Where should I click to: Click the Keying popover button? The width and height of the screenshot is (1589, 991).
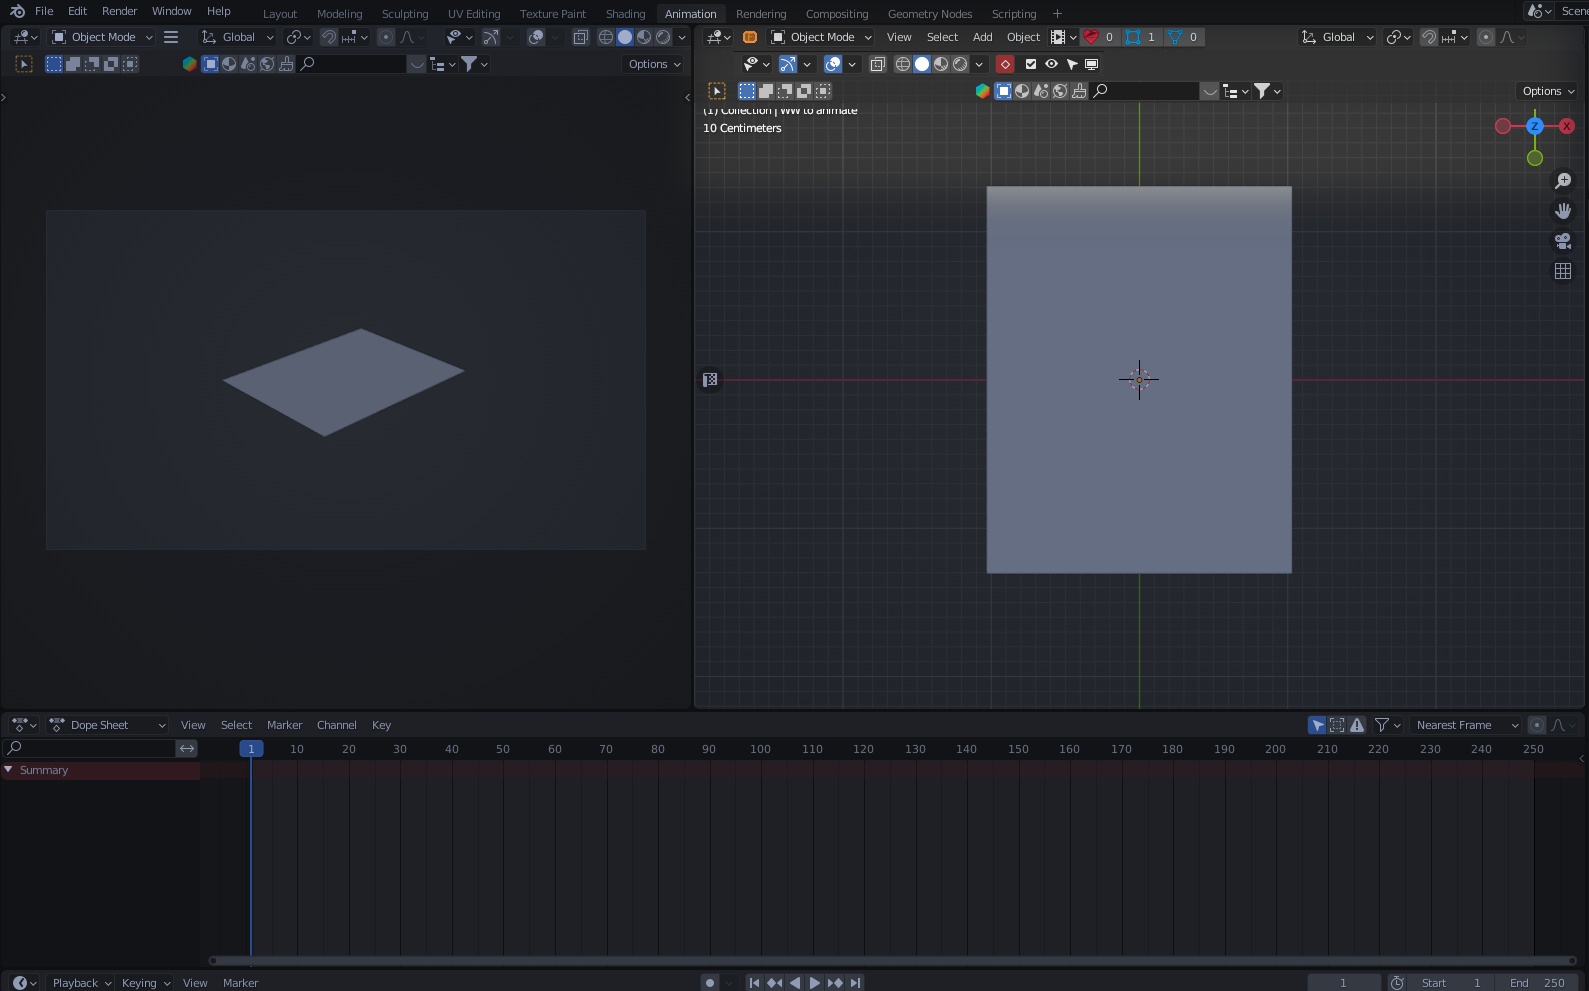coord(145,983)
